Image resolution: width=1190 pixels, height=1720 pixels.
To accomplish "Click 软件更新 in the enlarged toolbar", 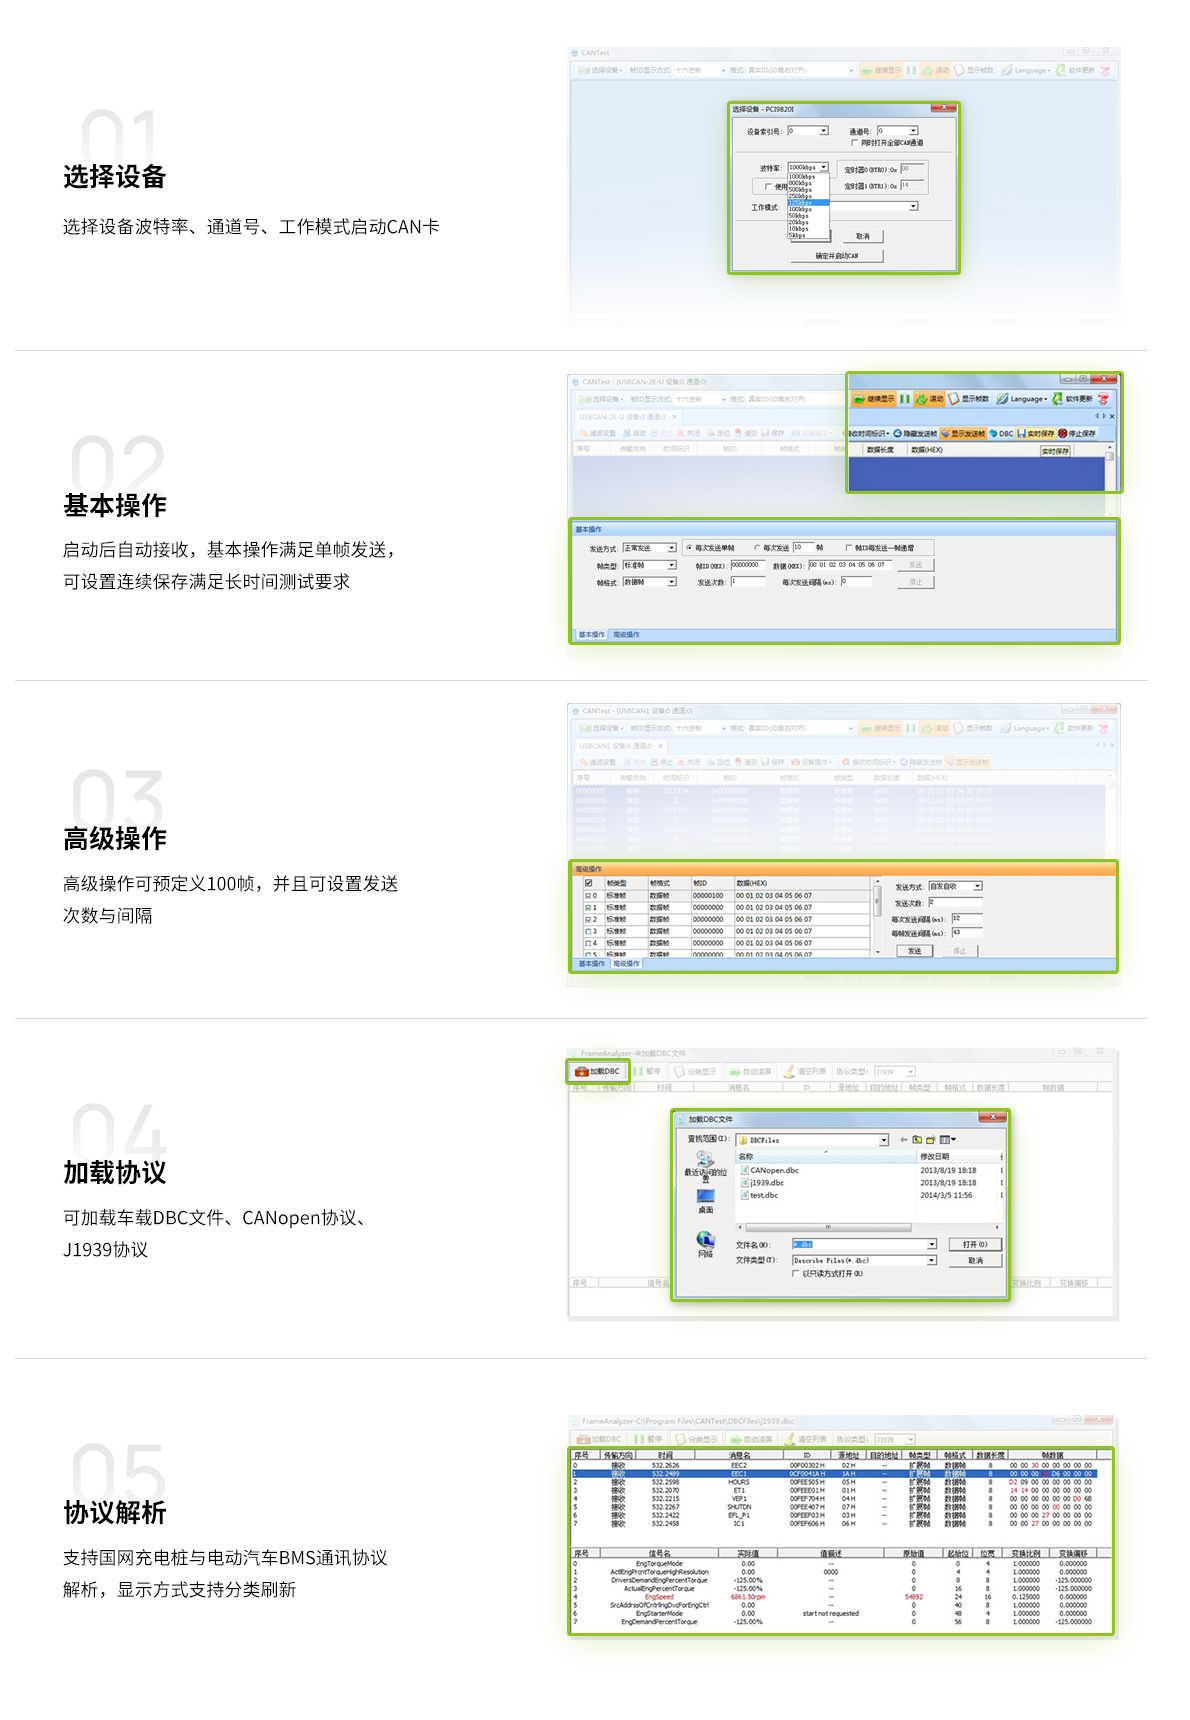I will [x=1072, y=399].
